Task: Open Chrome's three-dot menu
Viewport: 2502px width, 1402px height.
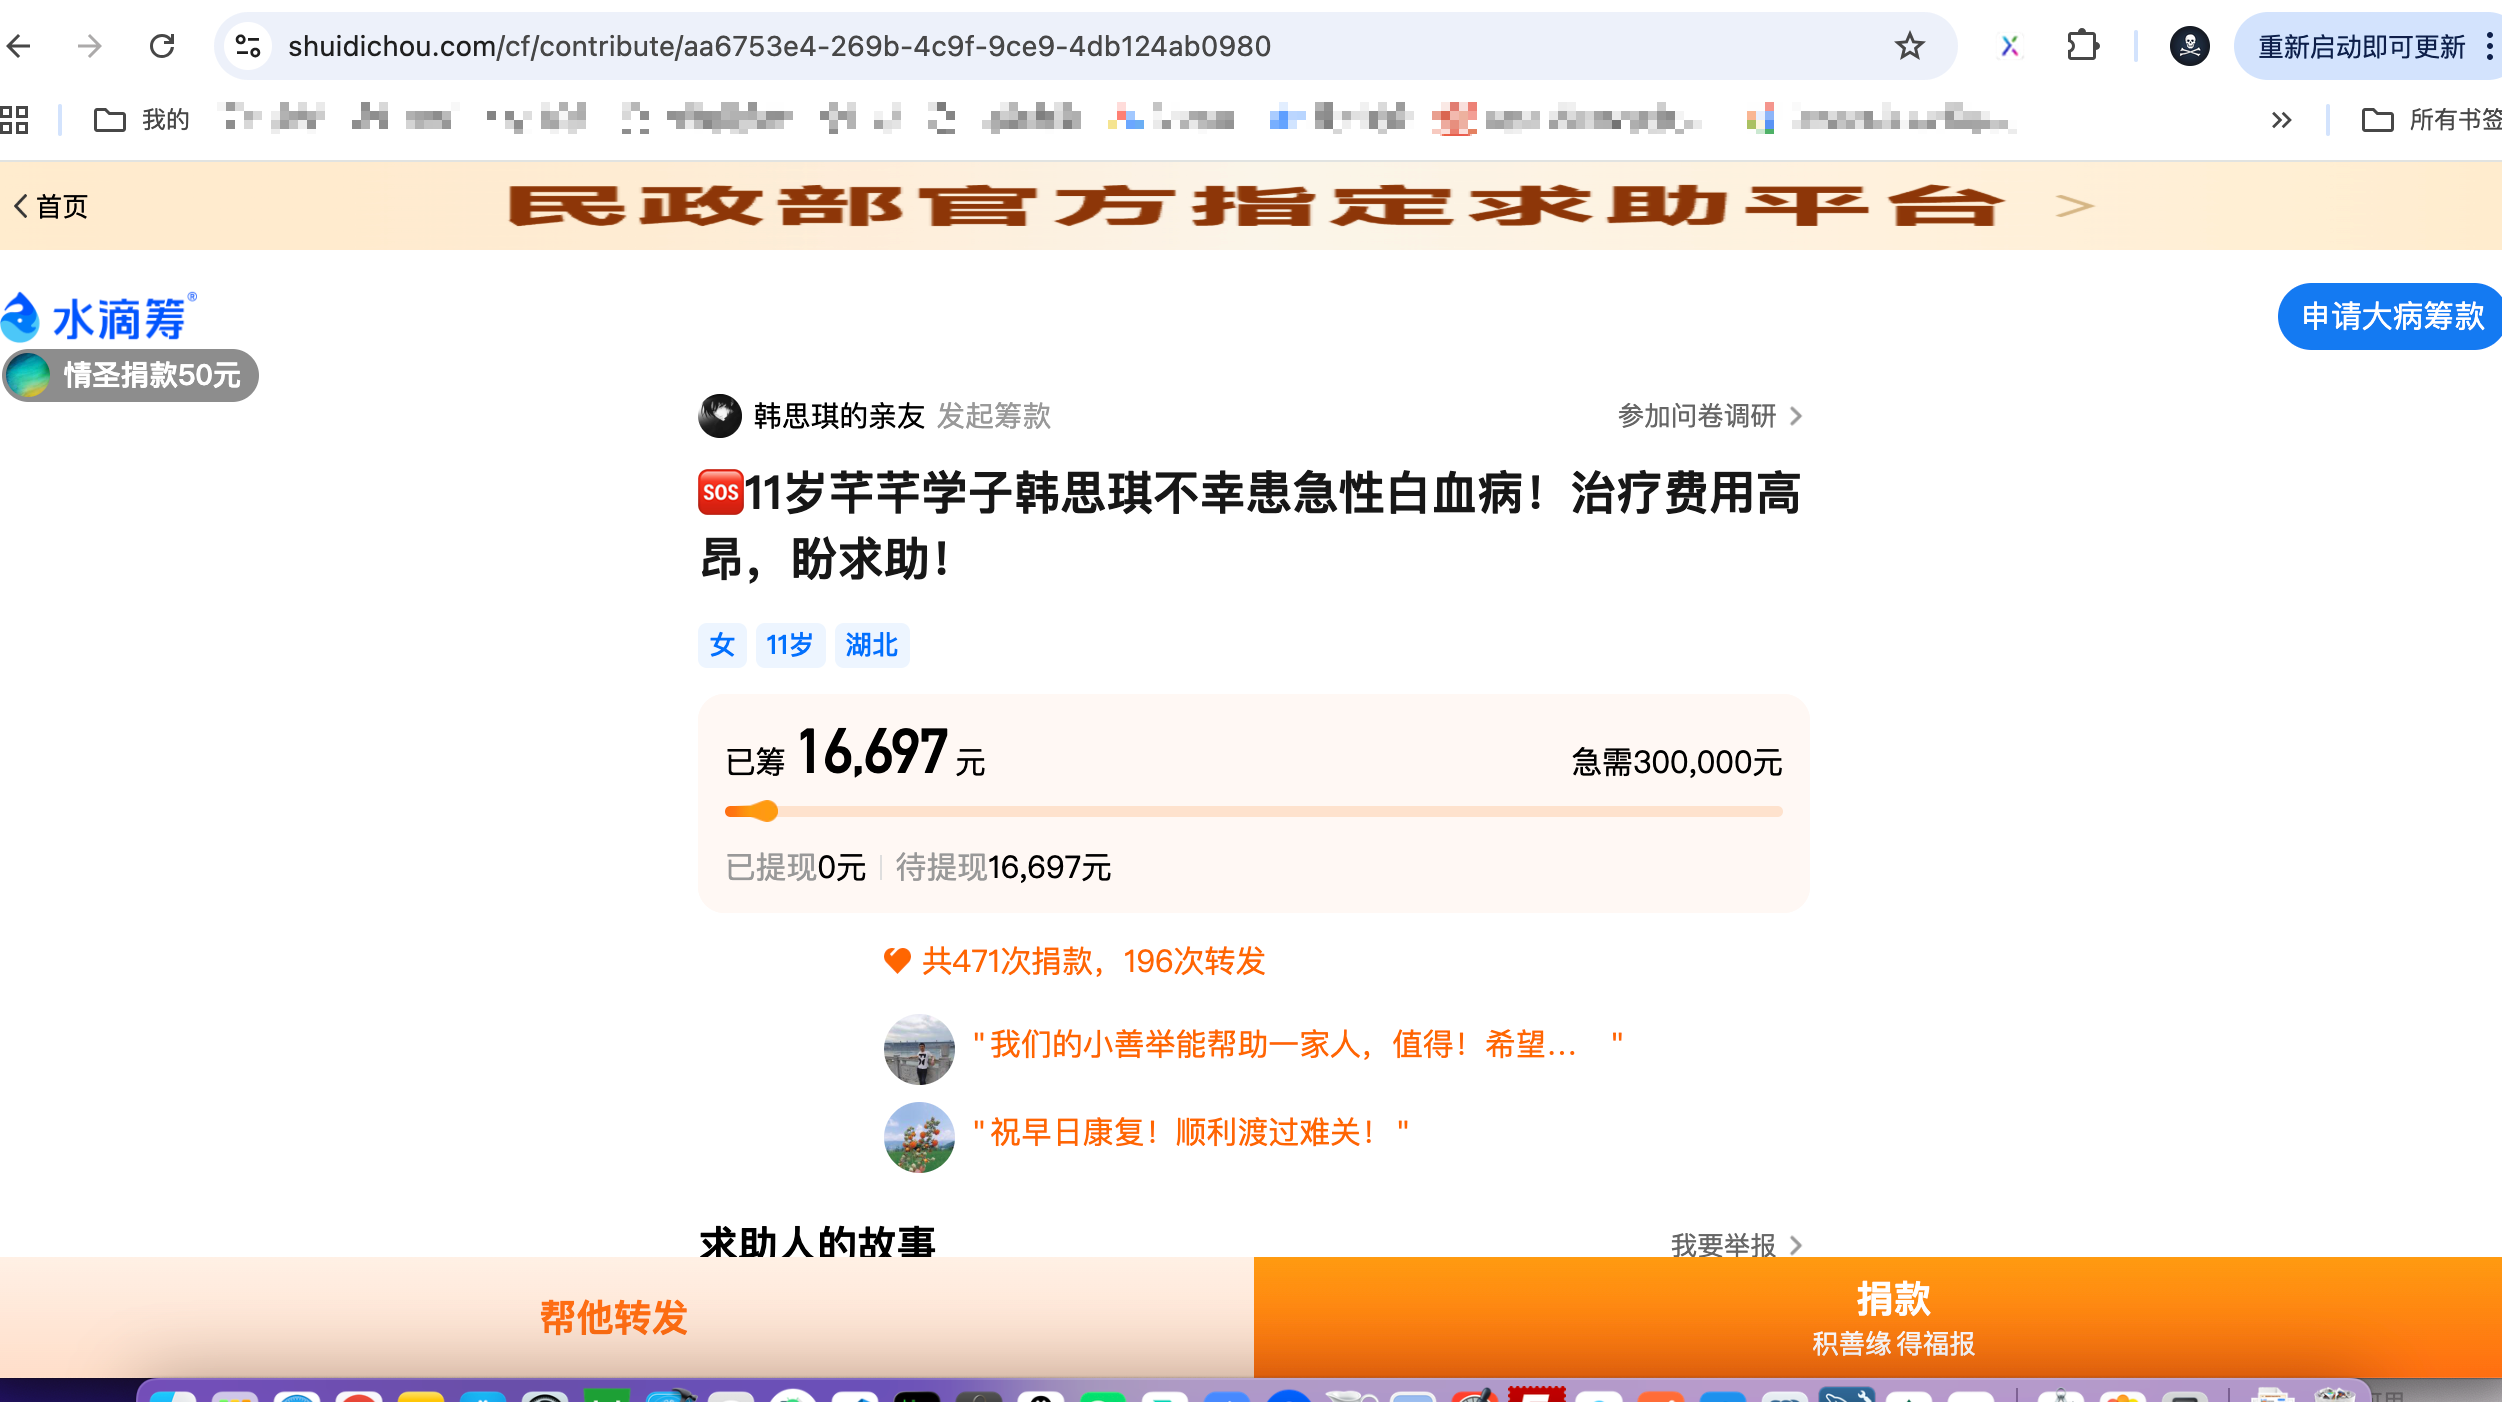Action: point(2489,46)
